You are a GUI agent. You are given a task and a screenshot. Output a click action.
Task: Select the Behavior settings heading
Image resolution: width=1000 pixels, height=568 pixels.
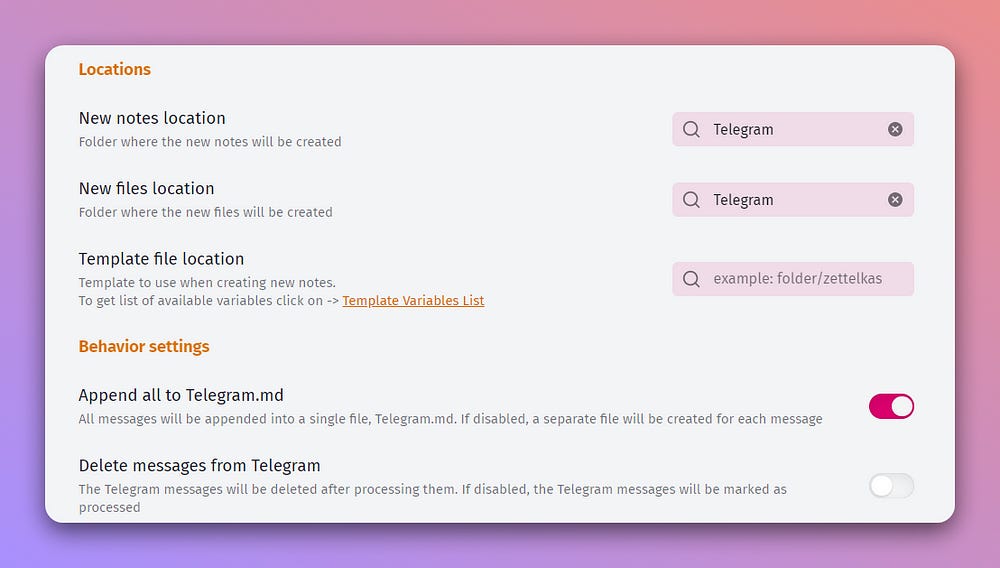click(x=144, y=346)
